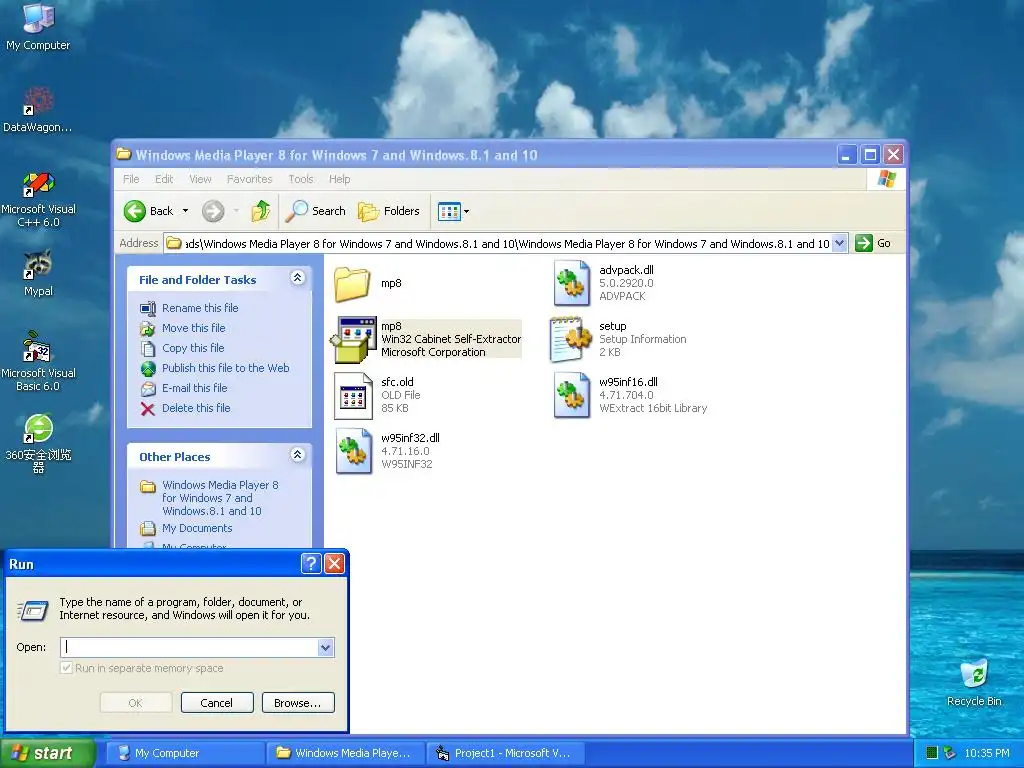
Task: Open the Help menu
Action: tap(339, 179)
